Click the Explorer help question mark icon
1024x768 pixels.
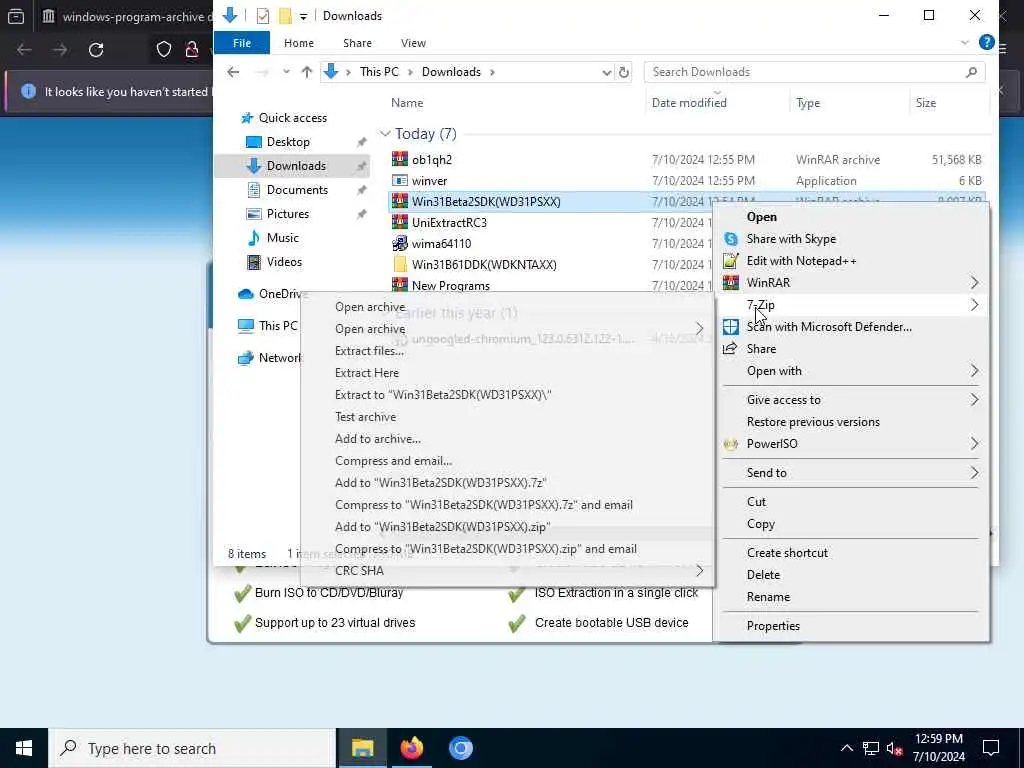(x=986, y=42)
